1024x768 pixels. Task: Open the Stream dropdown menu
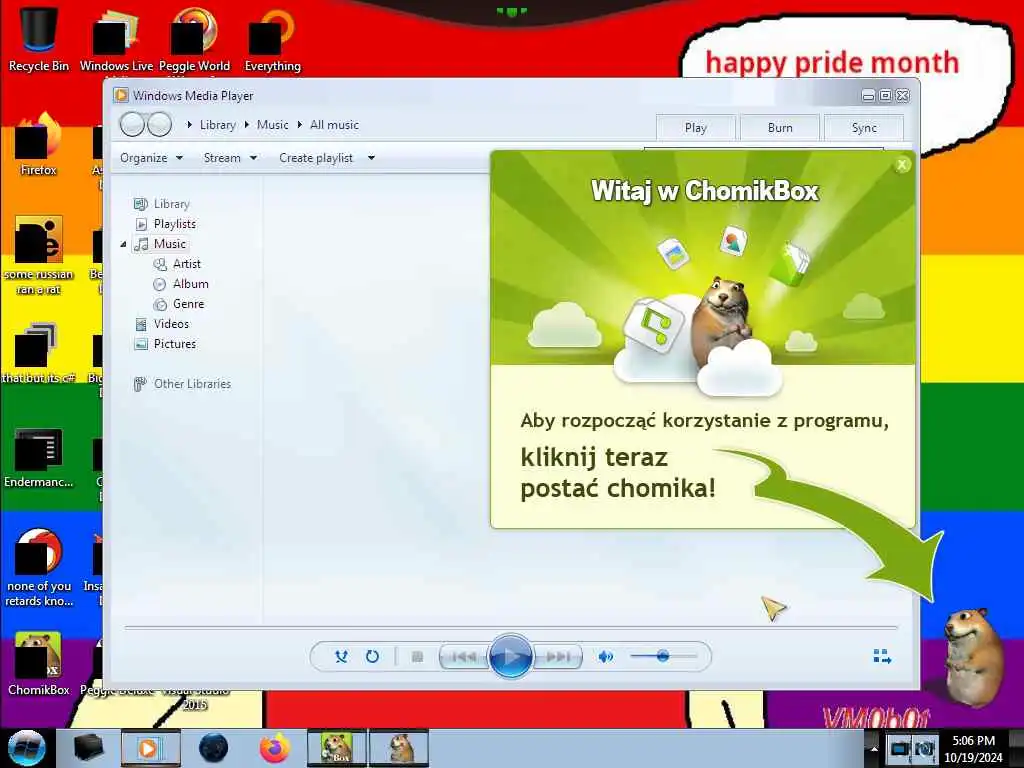230,157
